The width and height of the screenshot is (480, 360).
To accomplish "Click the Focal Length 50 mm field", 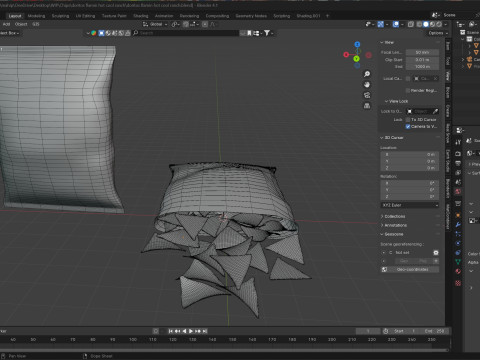I will pyautogui.click(x=422, y=52).
